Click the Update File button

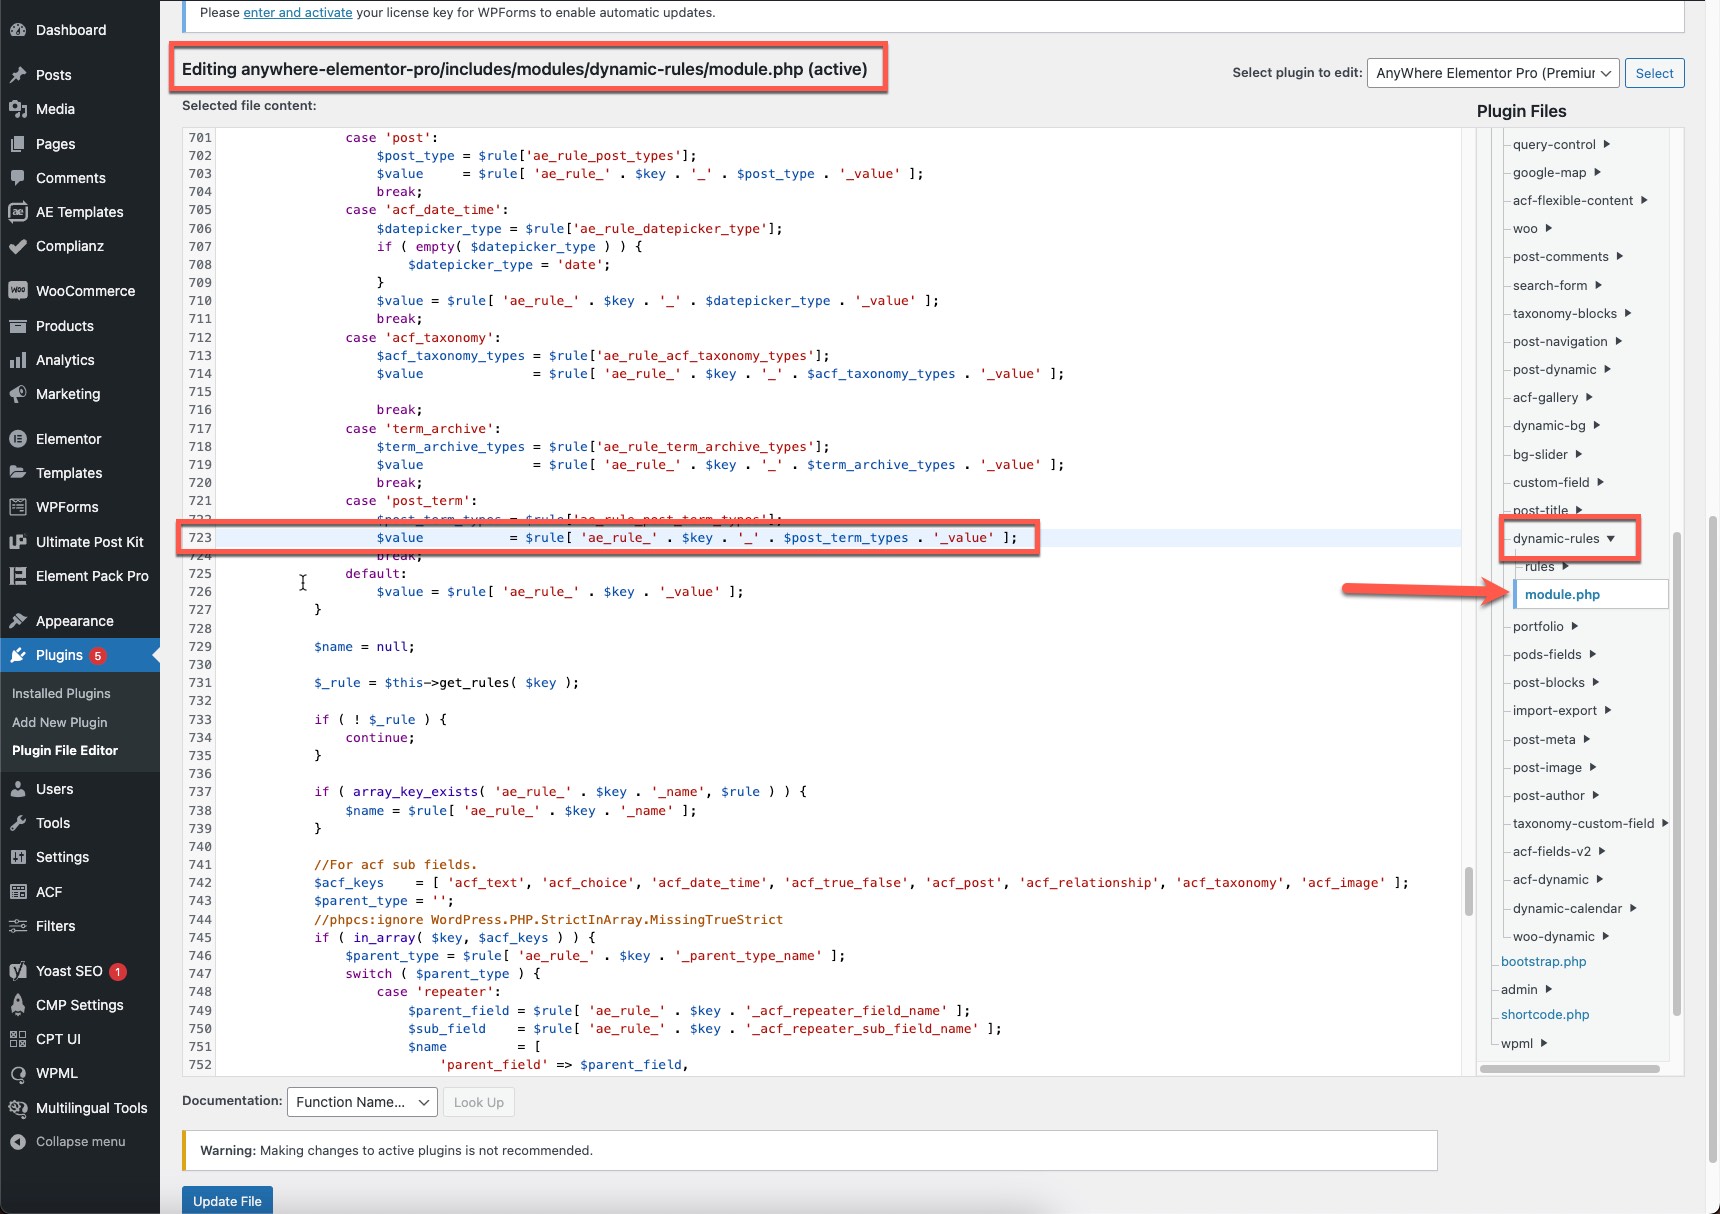pos(227,1200)
